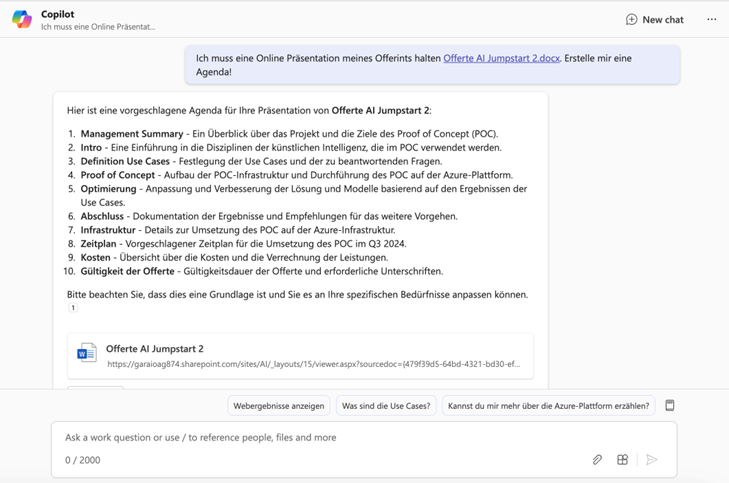Click the Webergebnisse anzeigen suggestion

279,406
